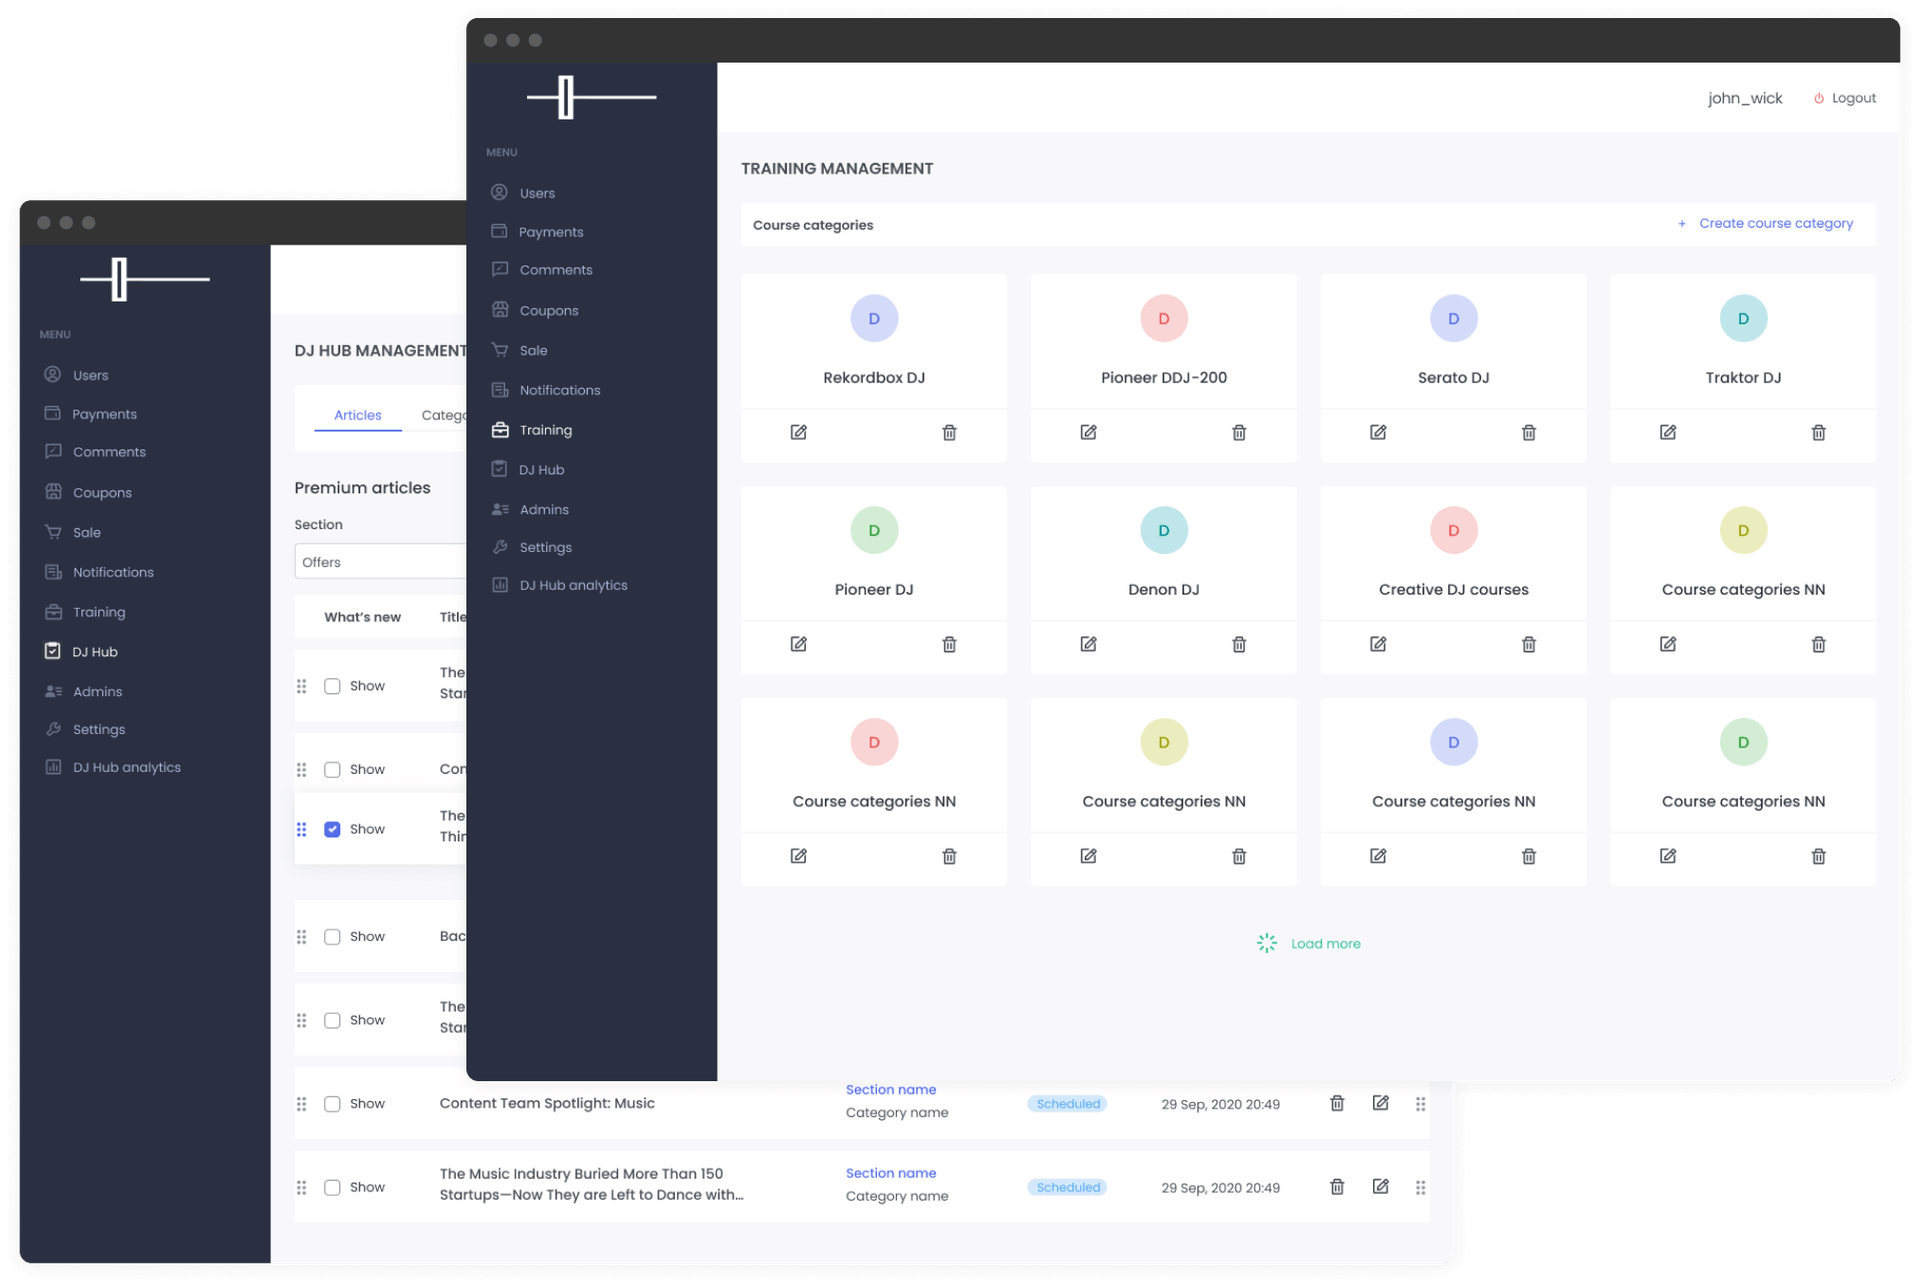Delete the Pioneer DJ category

[949, 644]
